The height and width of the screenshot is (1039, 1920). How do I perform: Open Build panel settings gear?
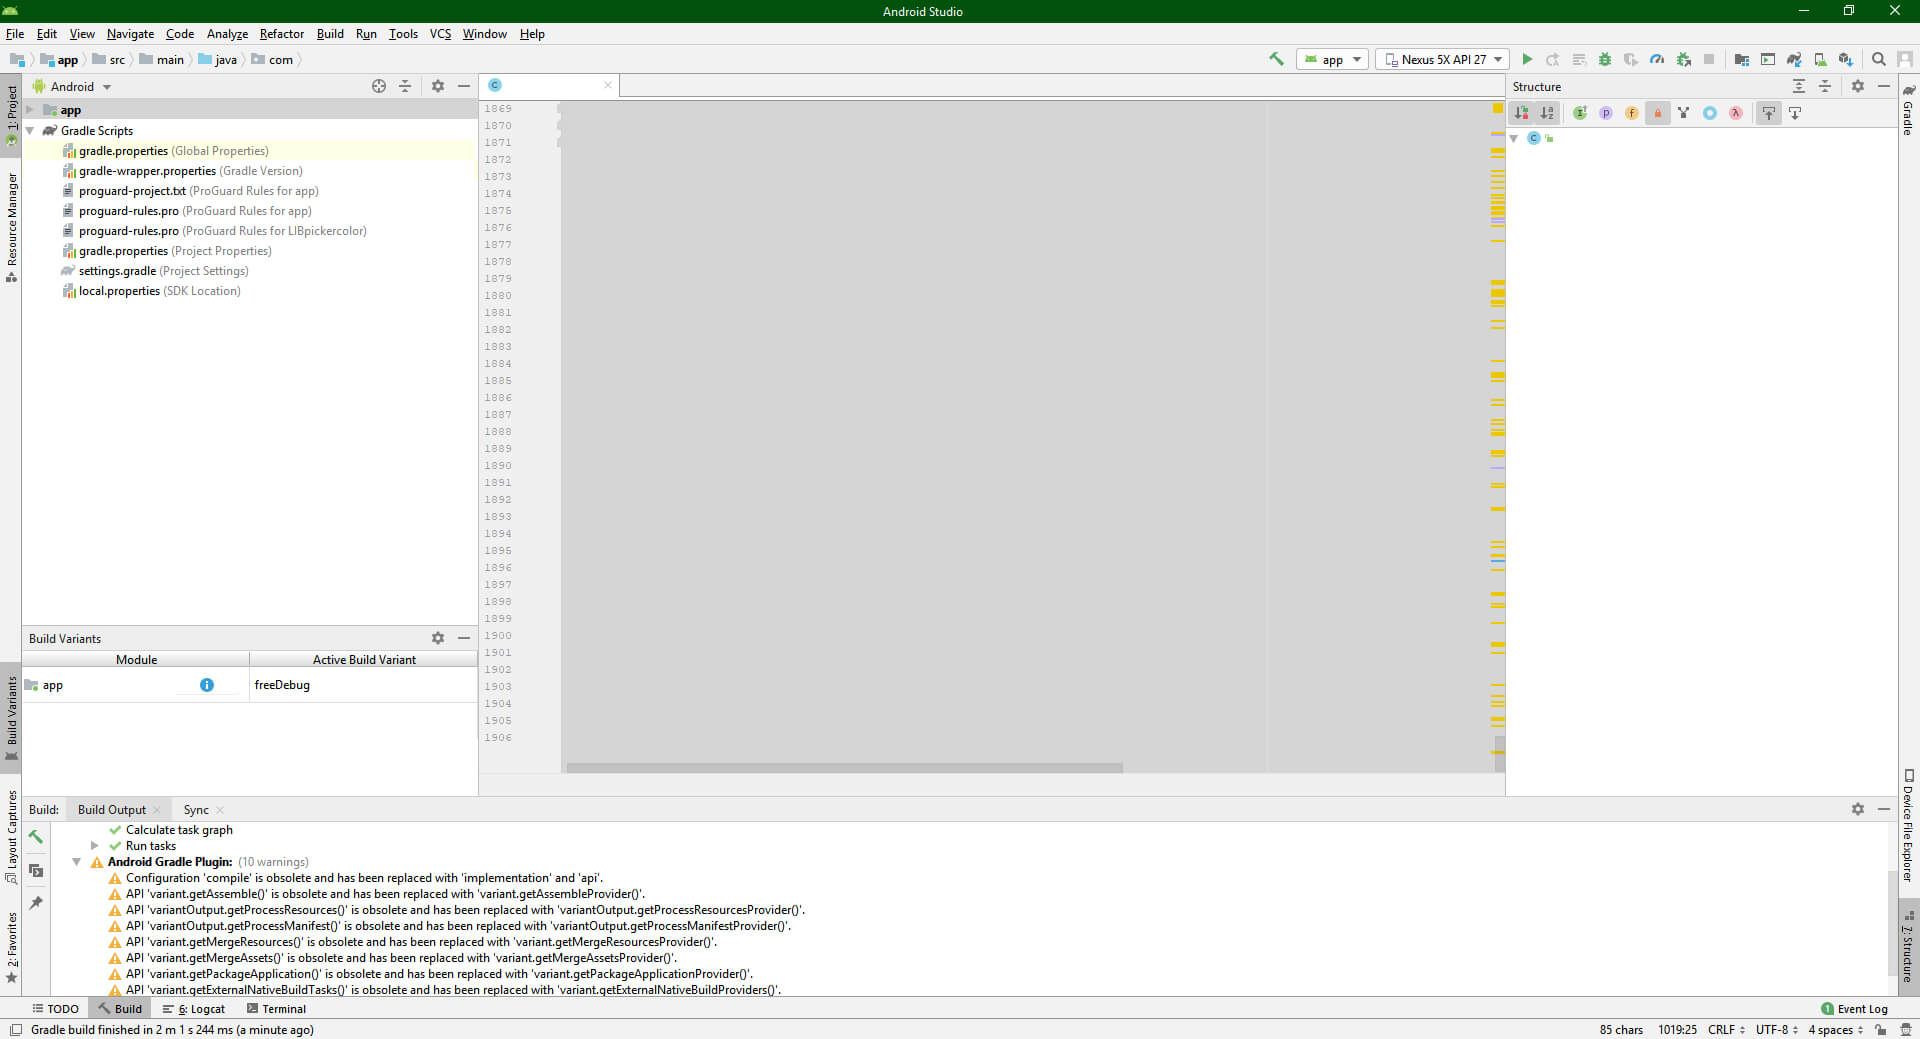tap(1858, 809)
